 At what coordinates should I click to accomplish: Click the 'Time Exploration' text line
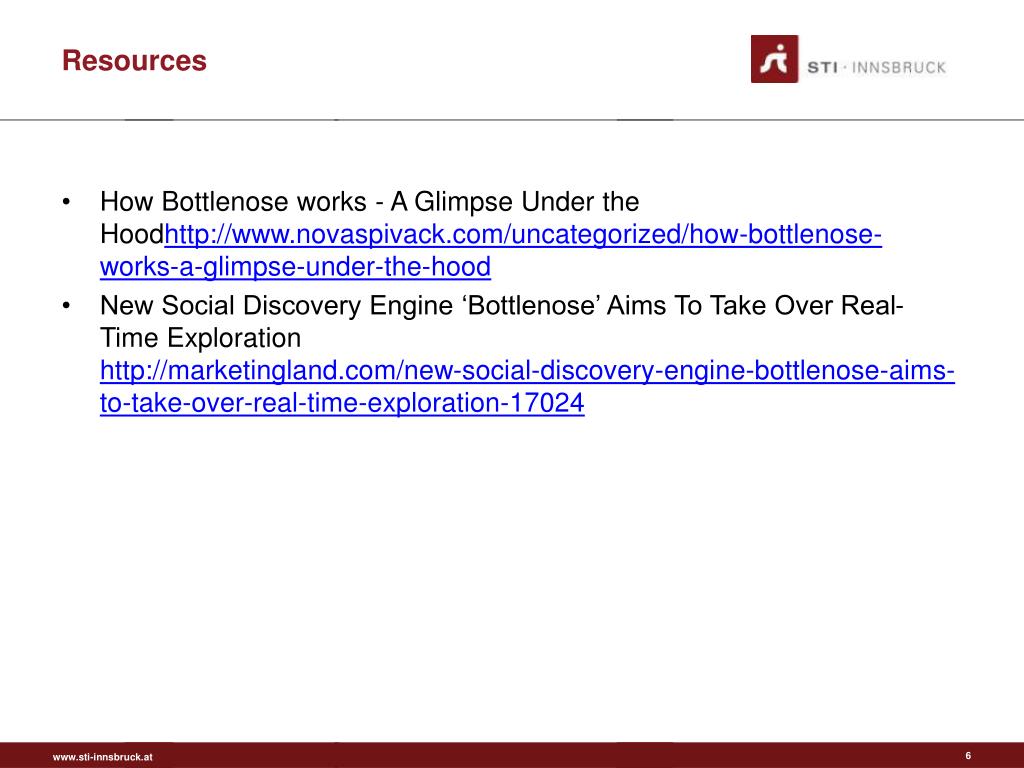tap(200, 338)
